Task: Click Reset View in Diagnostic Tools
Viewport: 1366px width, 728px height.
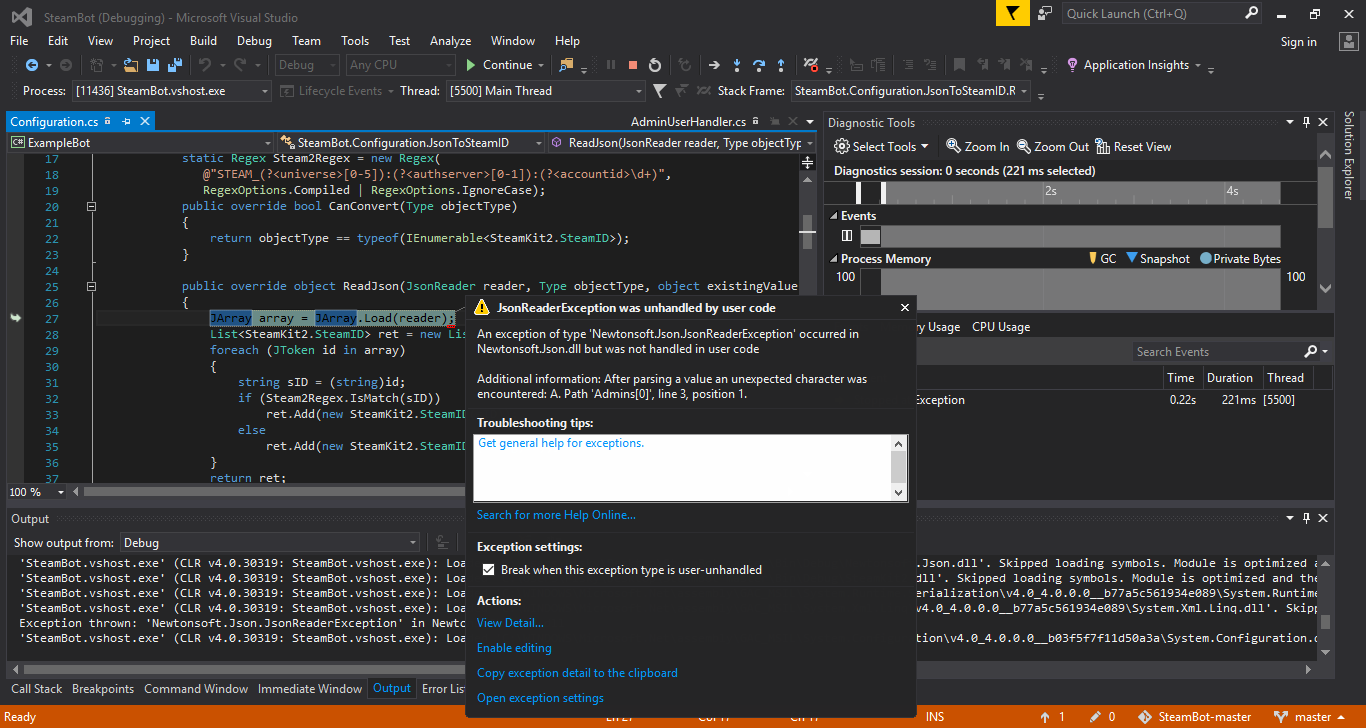Action: [x=1134, y=146]
